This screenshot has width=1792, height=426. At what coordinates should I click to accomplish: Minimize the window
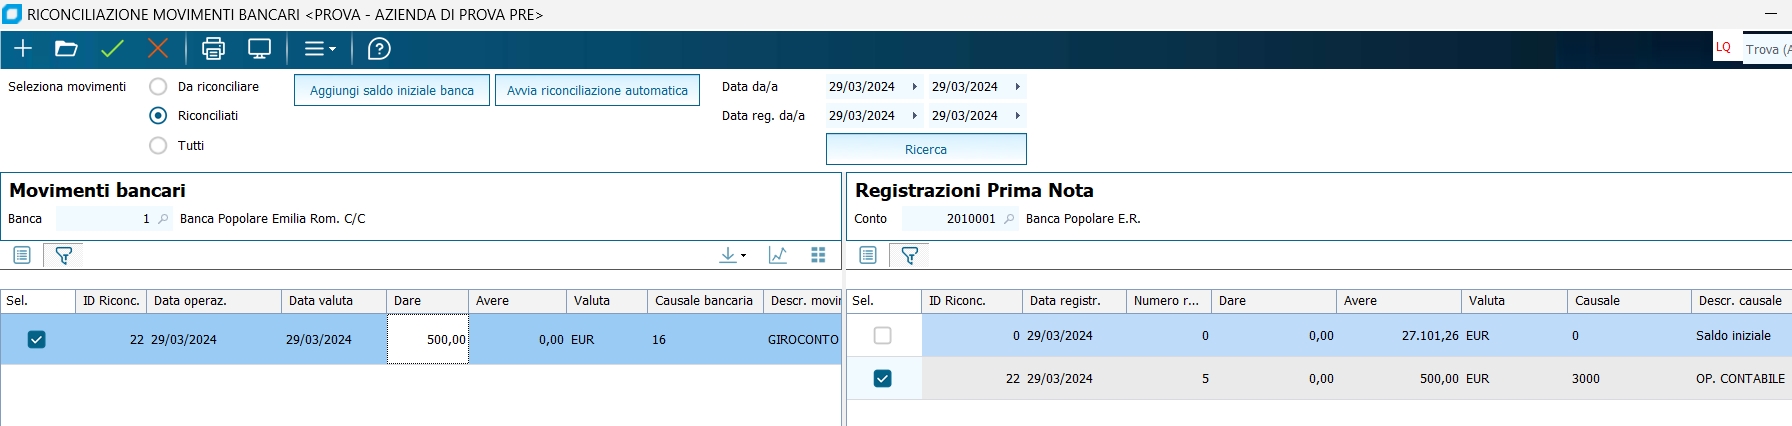1771,14
